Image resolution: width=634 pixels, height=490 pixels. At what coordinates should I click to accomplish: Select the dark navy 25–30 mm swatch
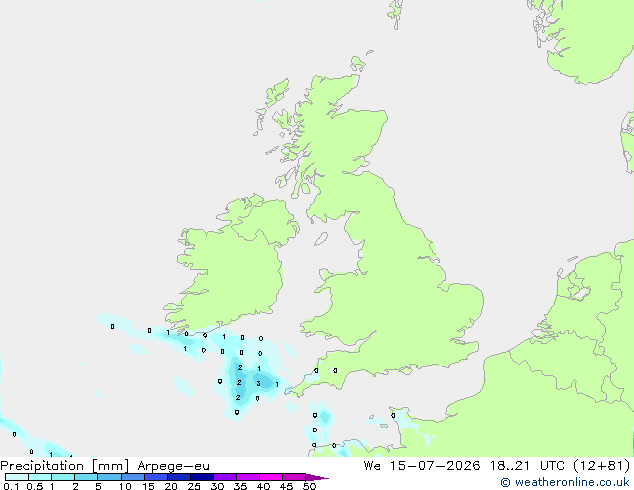point(201,477)
